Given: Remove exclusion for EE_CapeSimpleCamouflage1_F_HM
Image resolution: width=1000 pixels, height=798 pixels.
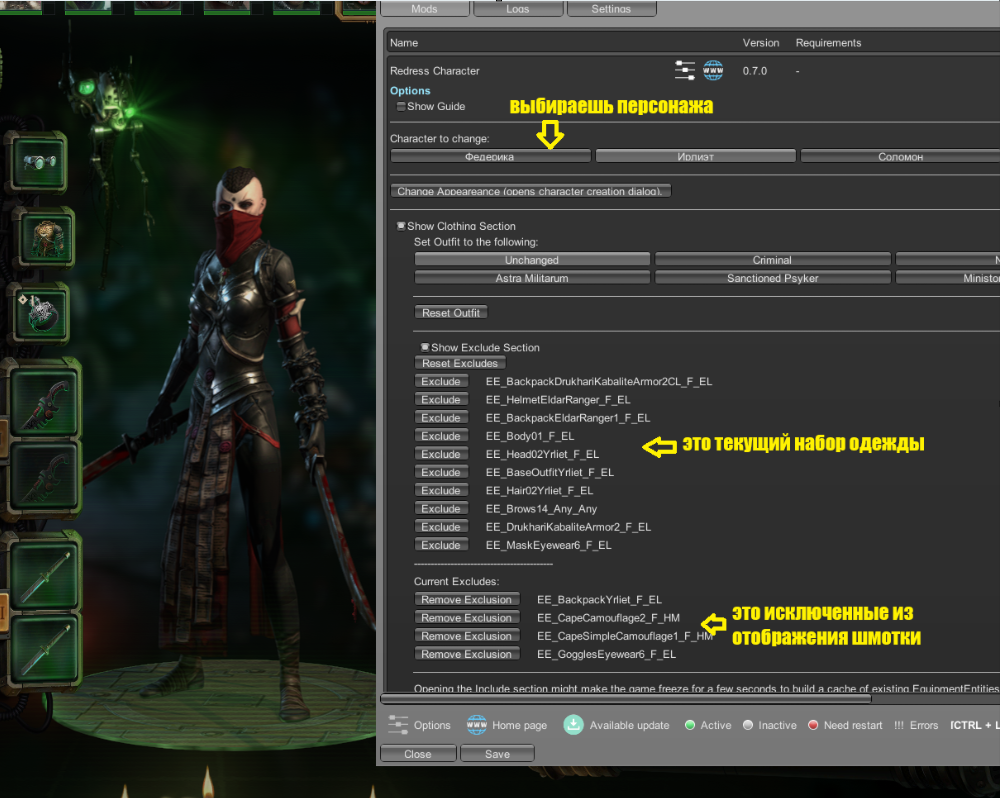Looking at the screenshot, I should (467, 636).
